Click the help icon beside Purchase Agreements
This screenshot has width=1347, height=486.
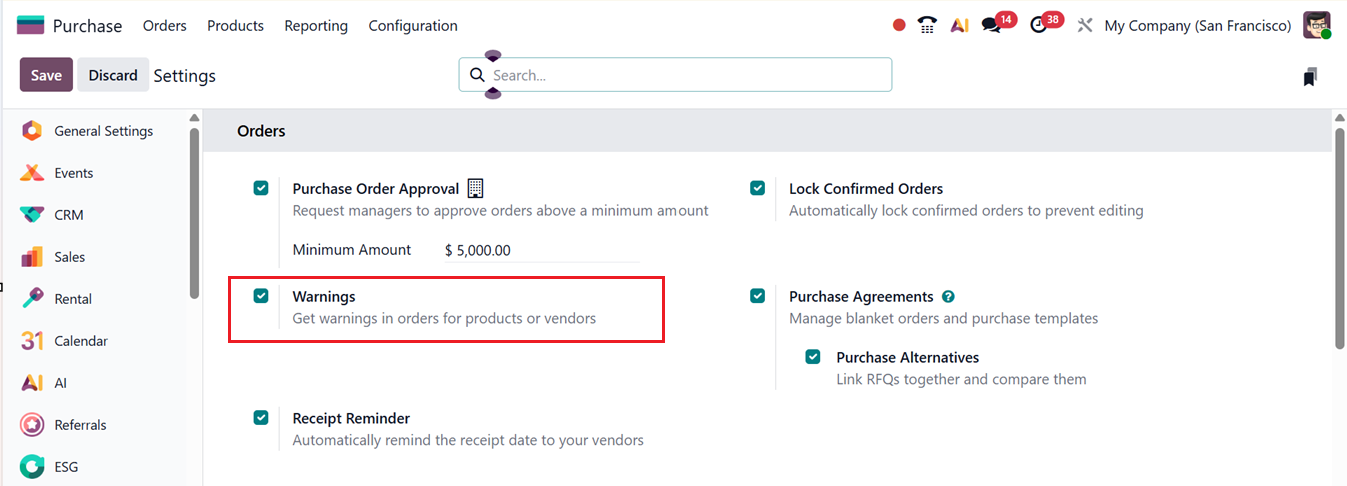(x=948, y=297)
